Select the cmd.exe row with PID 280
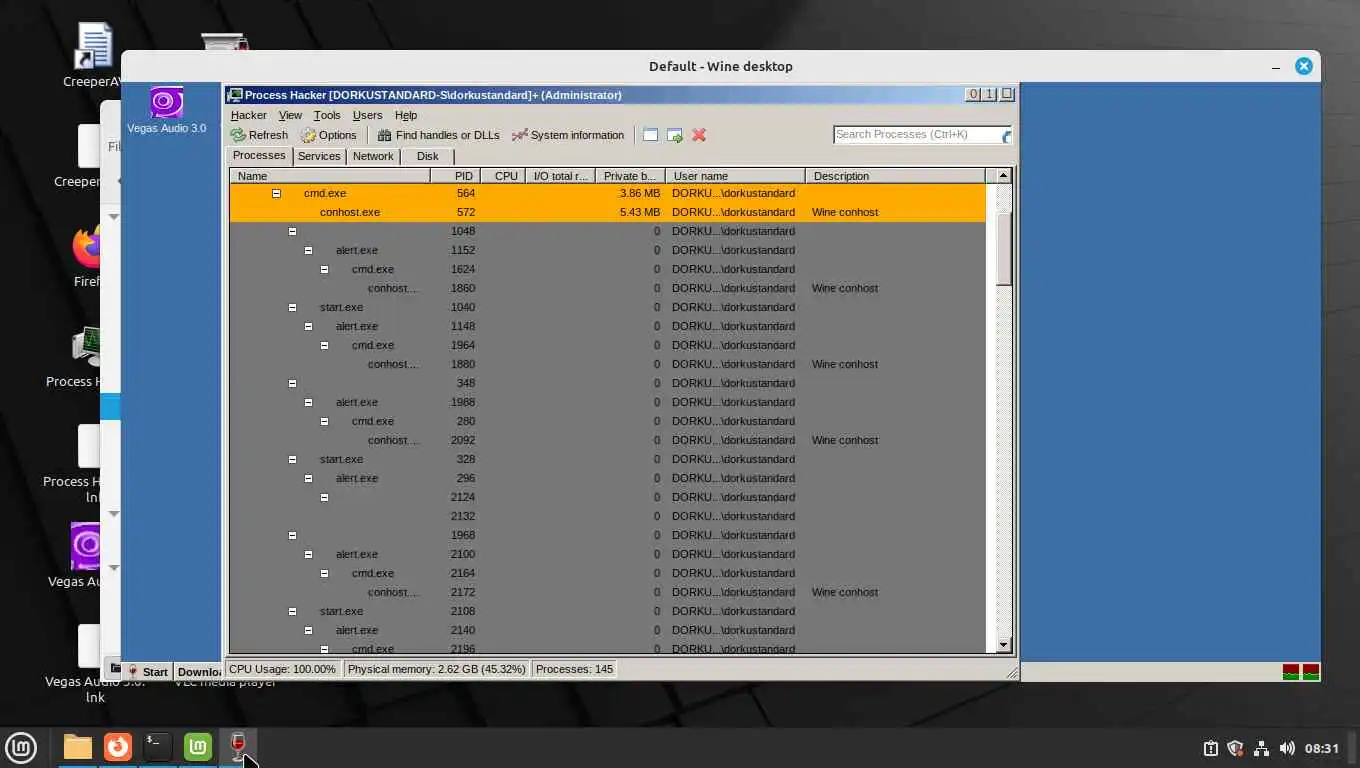Screen dimensions: 1360x768 click(x=607, y=421)
